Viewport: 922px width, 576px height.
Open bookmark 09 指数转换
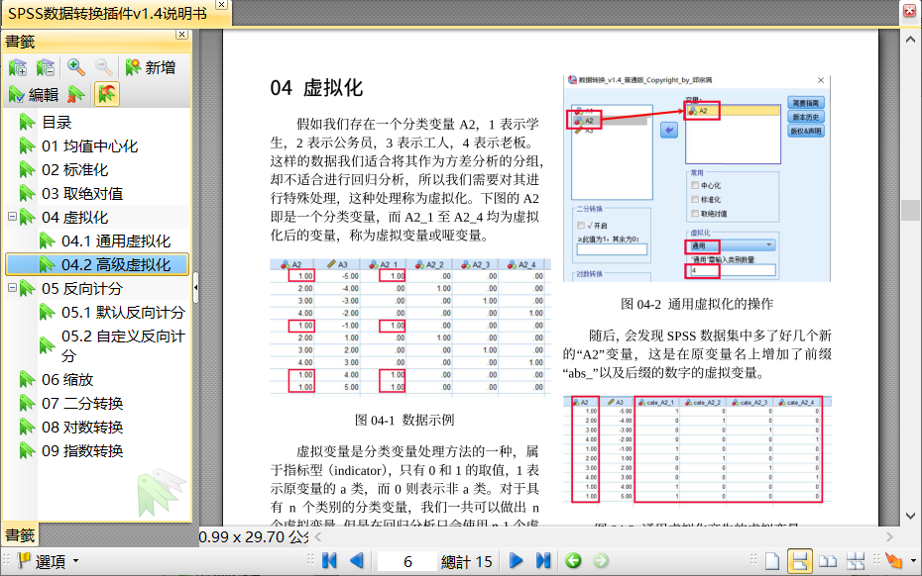pos(82,451)
